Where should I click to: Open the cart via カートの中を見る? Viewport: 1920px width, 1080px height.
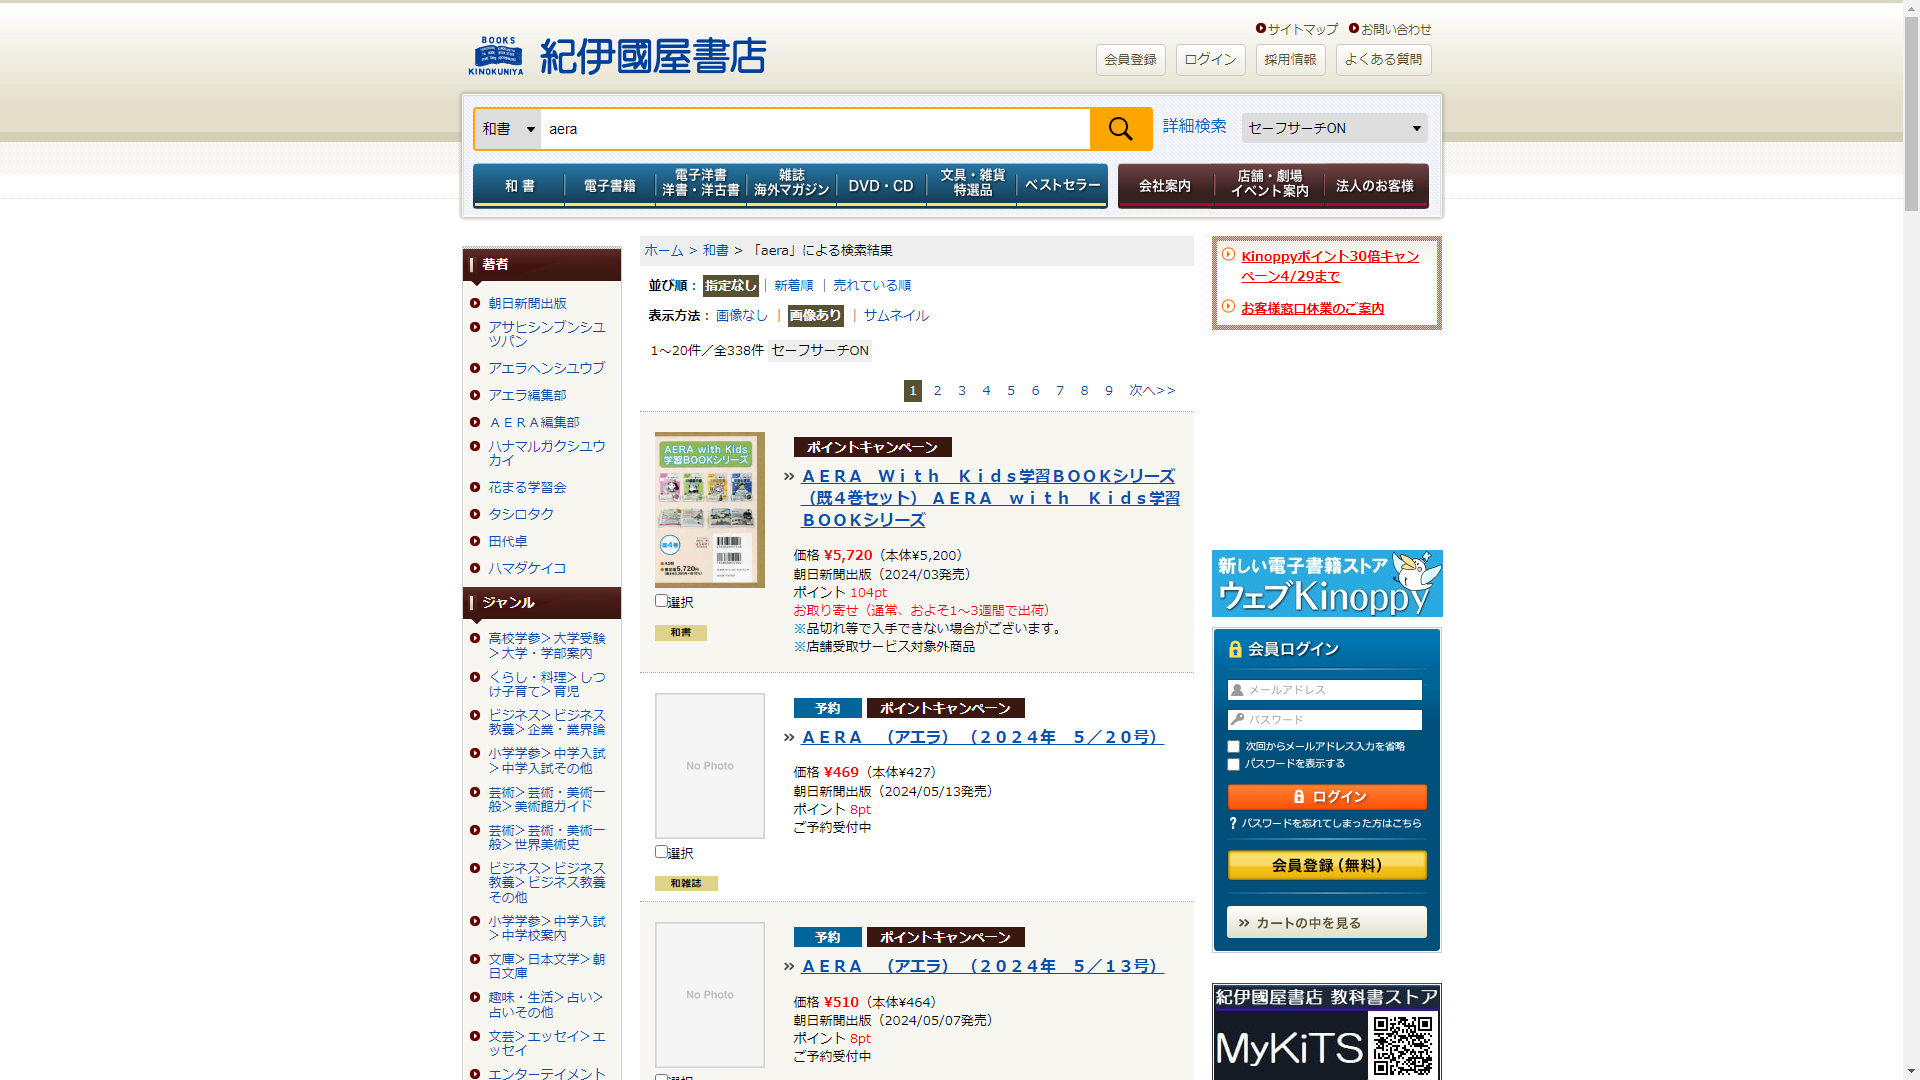point(1326,922)
